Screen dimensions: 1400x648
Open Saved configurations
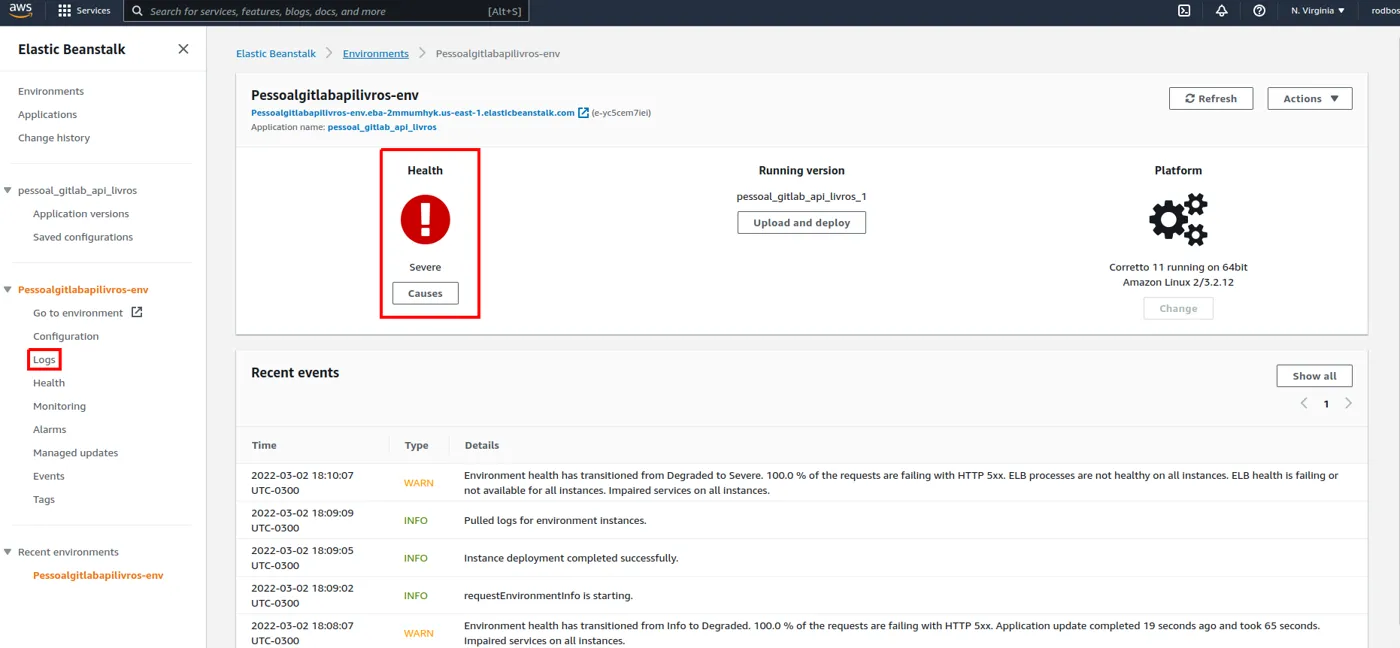(83, 237)
